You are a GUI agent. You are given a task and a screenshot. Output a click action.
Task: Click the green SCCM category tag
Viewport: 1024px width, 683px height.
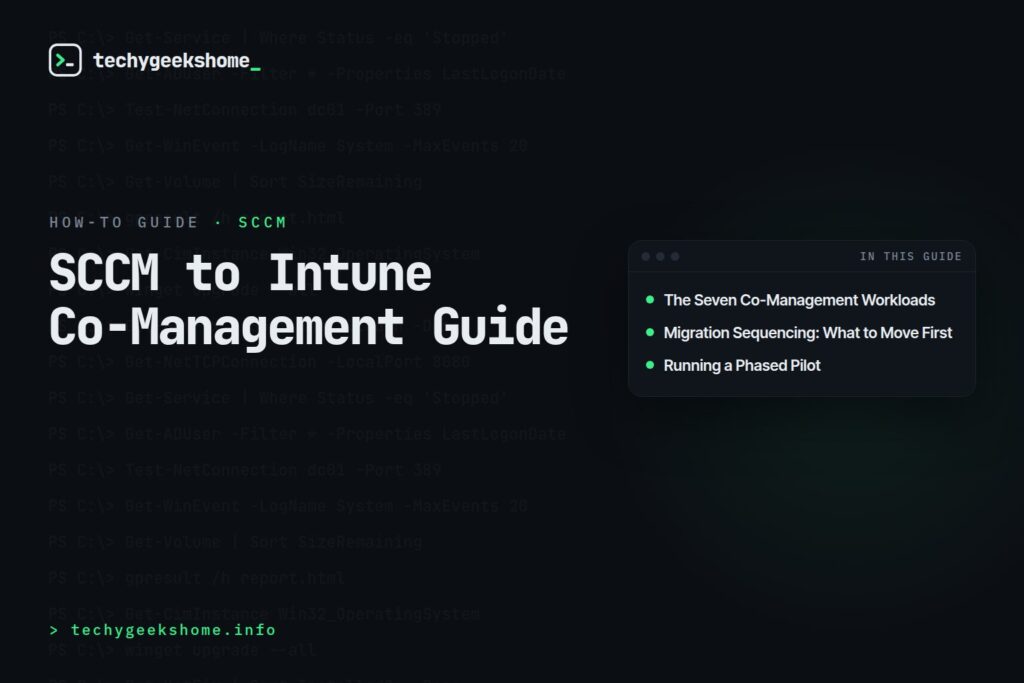pyautogui.click(x=263, y=223)
